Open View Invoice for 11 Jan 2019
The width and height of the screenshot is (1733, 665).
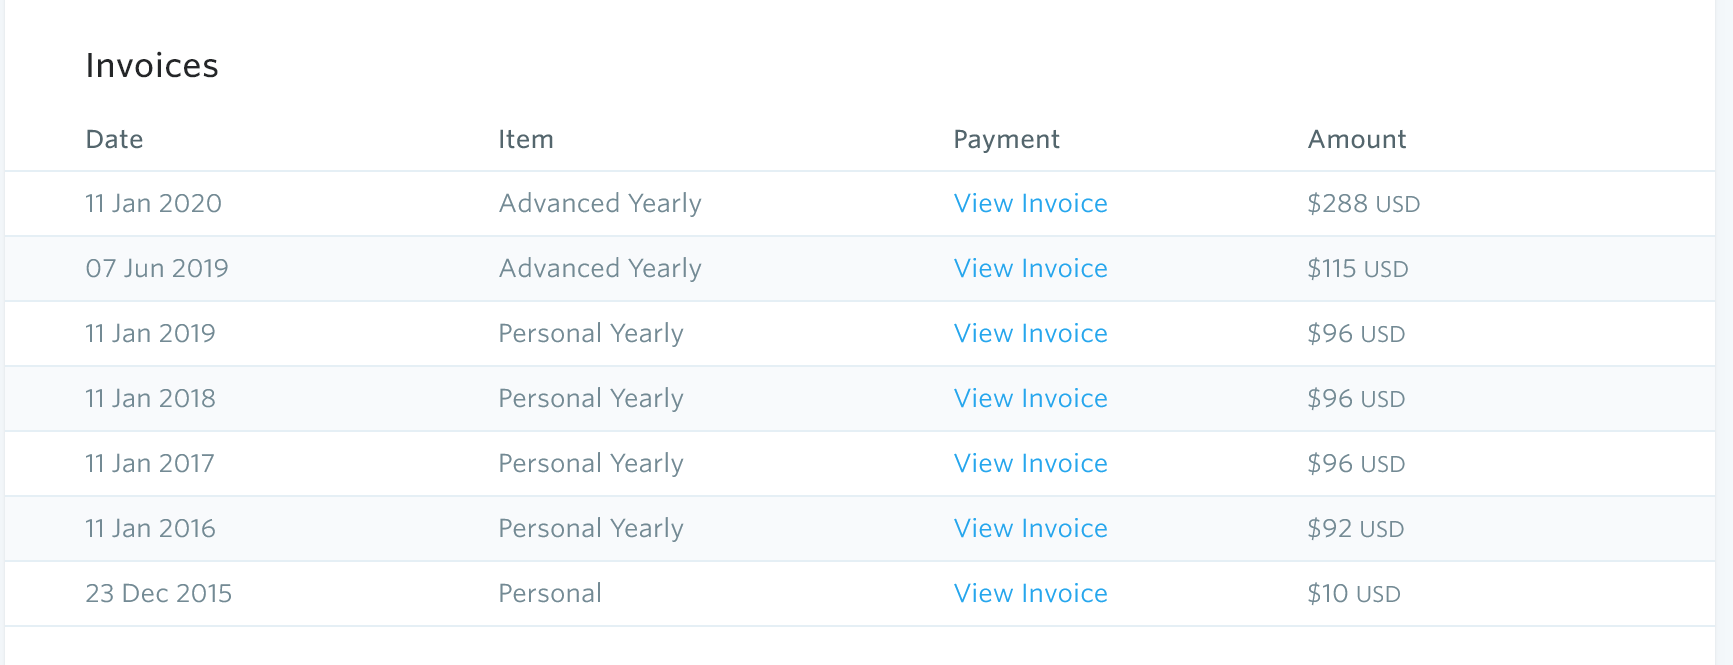pyautogui.click(x=1030, y=333)
